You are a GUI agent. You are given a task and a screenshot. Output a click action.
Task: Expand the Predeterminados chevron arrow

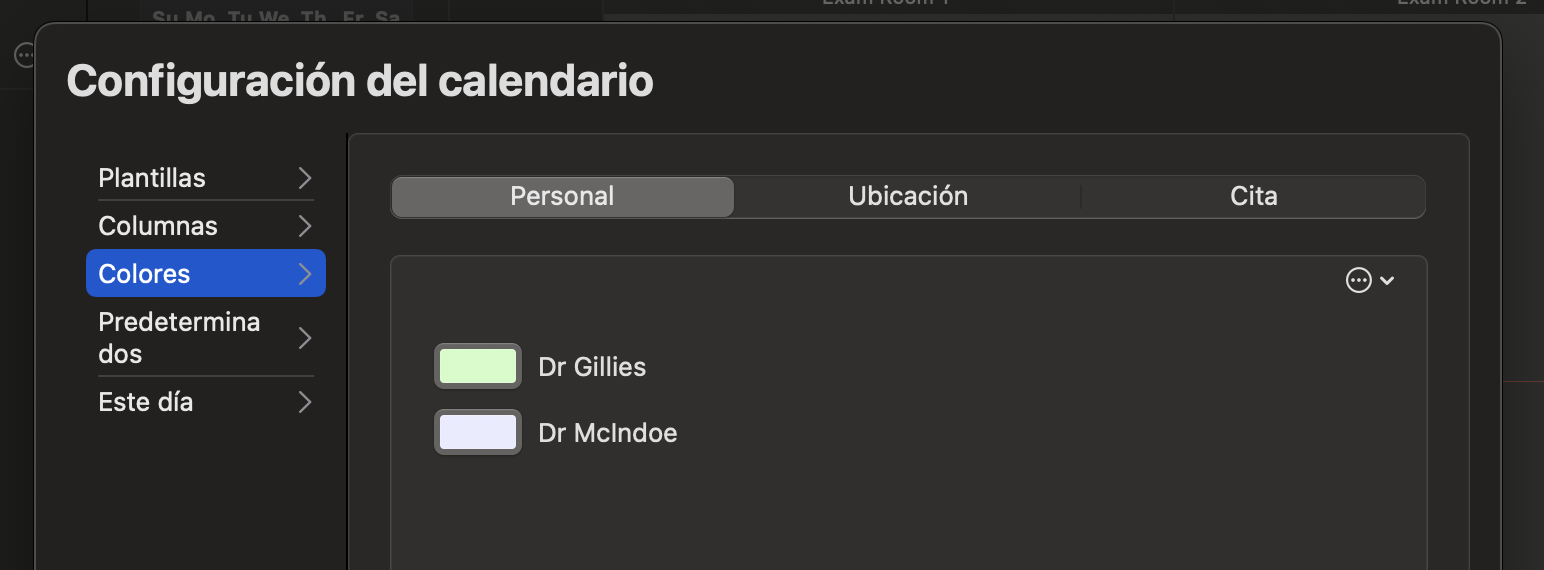click(x=305, y=338)
